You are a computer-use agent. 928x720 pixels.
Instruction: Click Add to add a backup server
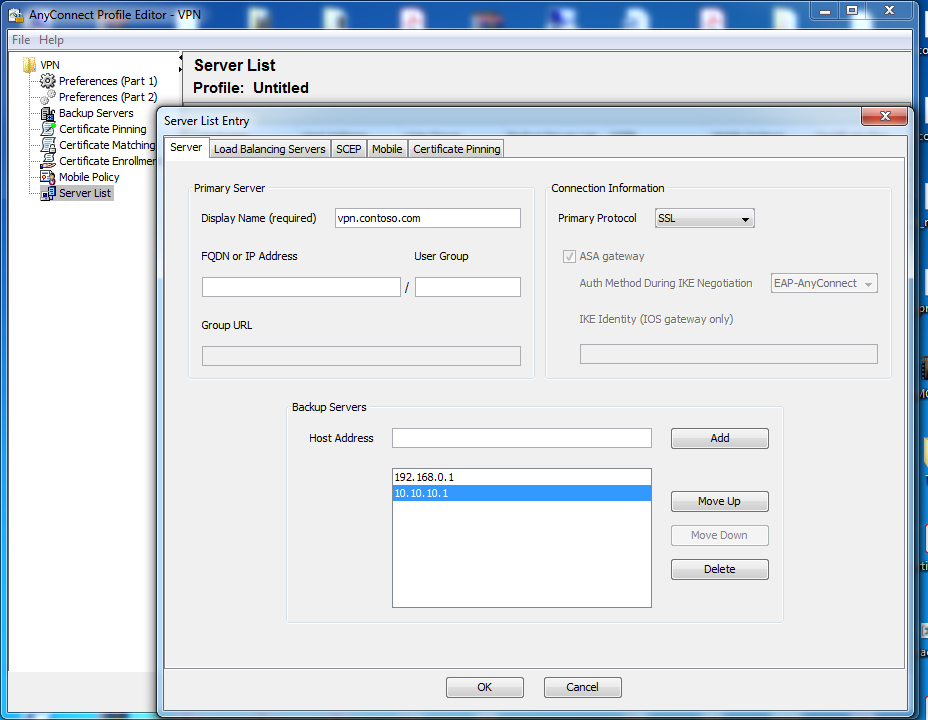point(719,438)
